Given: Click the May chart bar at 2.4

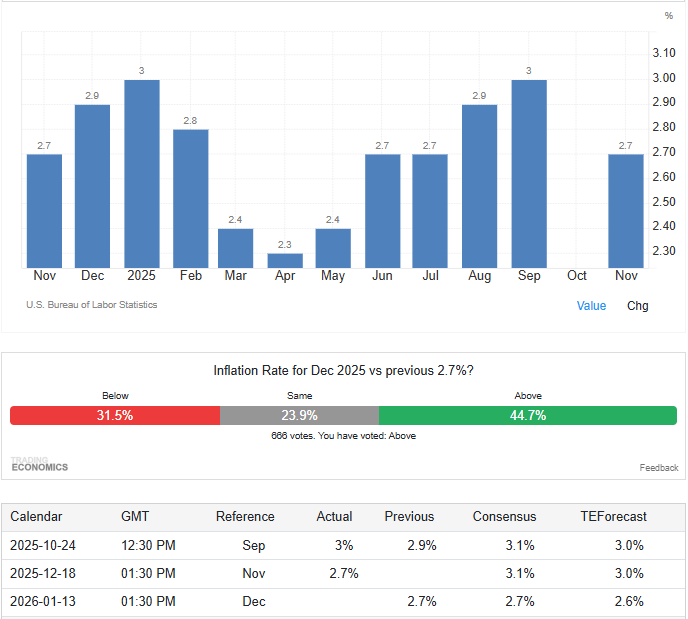Looking at the screenshot, I should 333,248.
